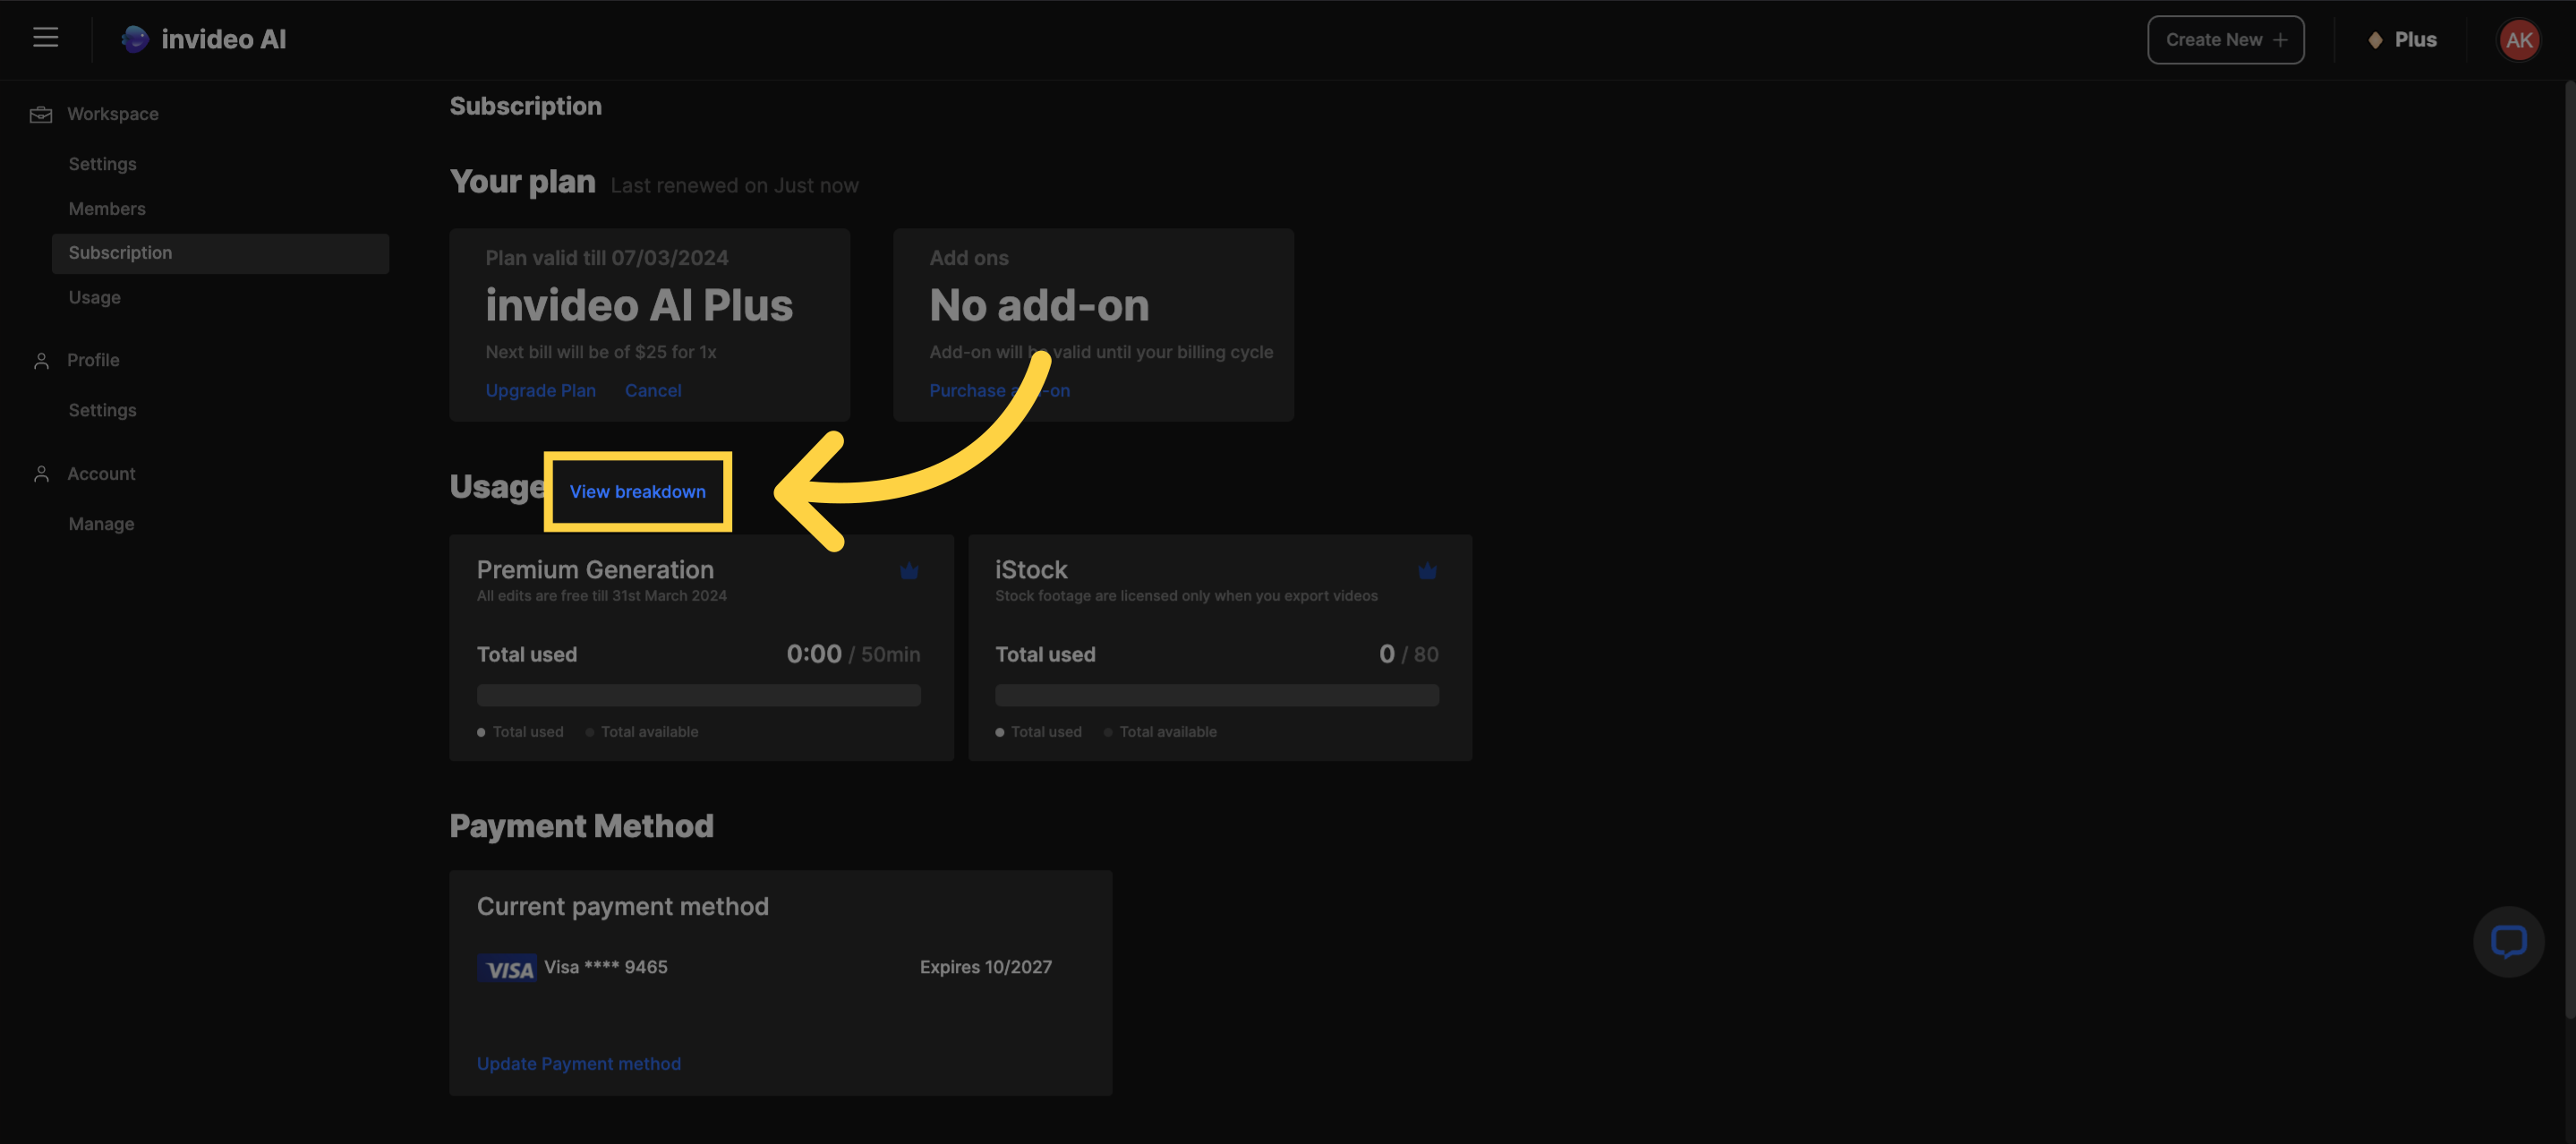Image resolution: width=2576 pixels, height=1144 pixels.
Task: Click the Premium Generation usage bar
Action: click(x=698, y=695)
